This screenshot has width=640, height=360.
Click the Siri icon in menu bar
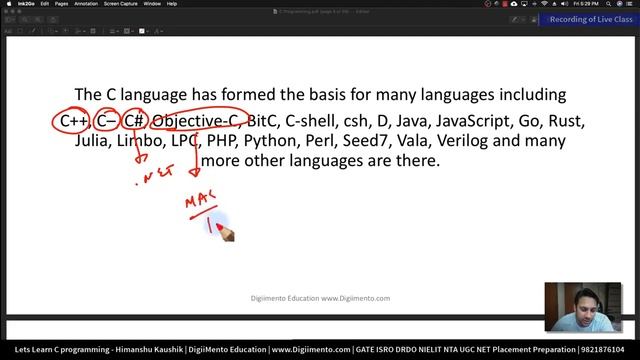pos(620,4)
